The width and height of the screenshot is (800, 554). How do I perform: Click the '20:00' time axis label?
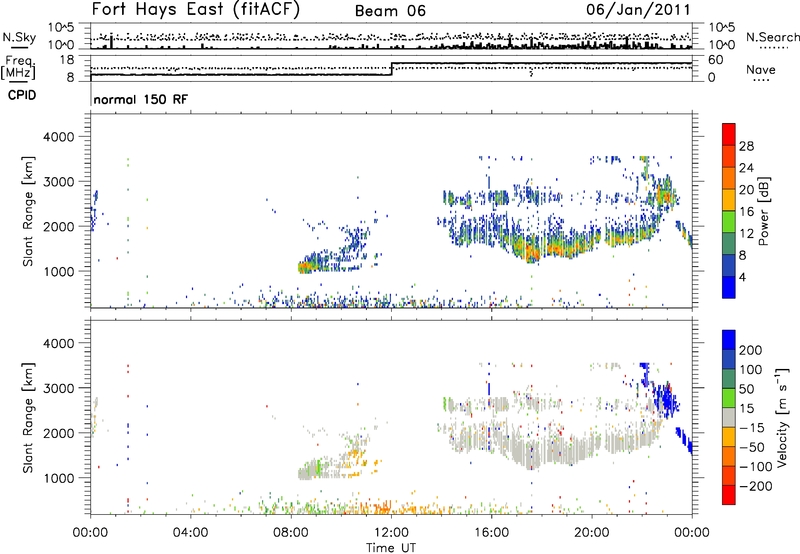591,533
